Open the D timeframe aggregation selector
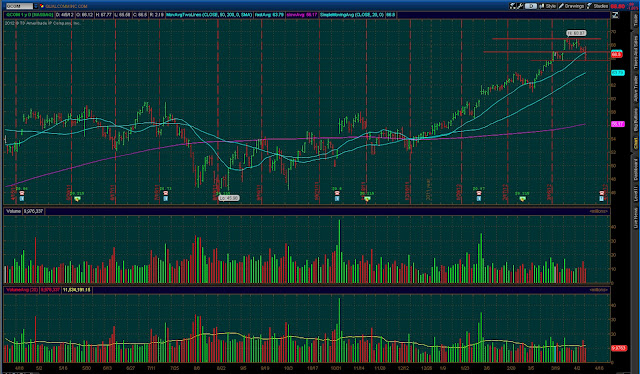This screenshot has width=640, height=374. (531, 6)
